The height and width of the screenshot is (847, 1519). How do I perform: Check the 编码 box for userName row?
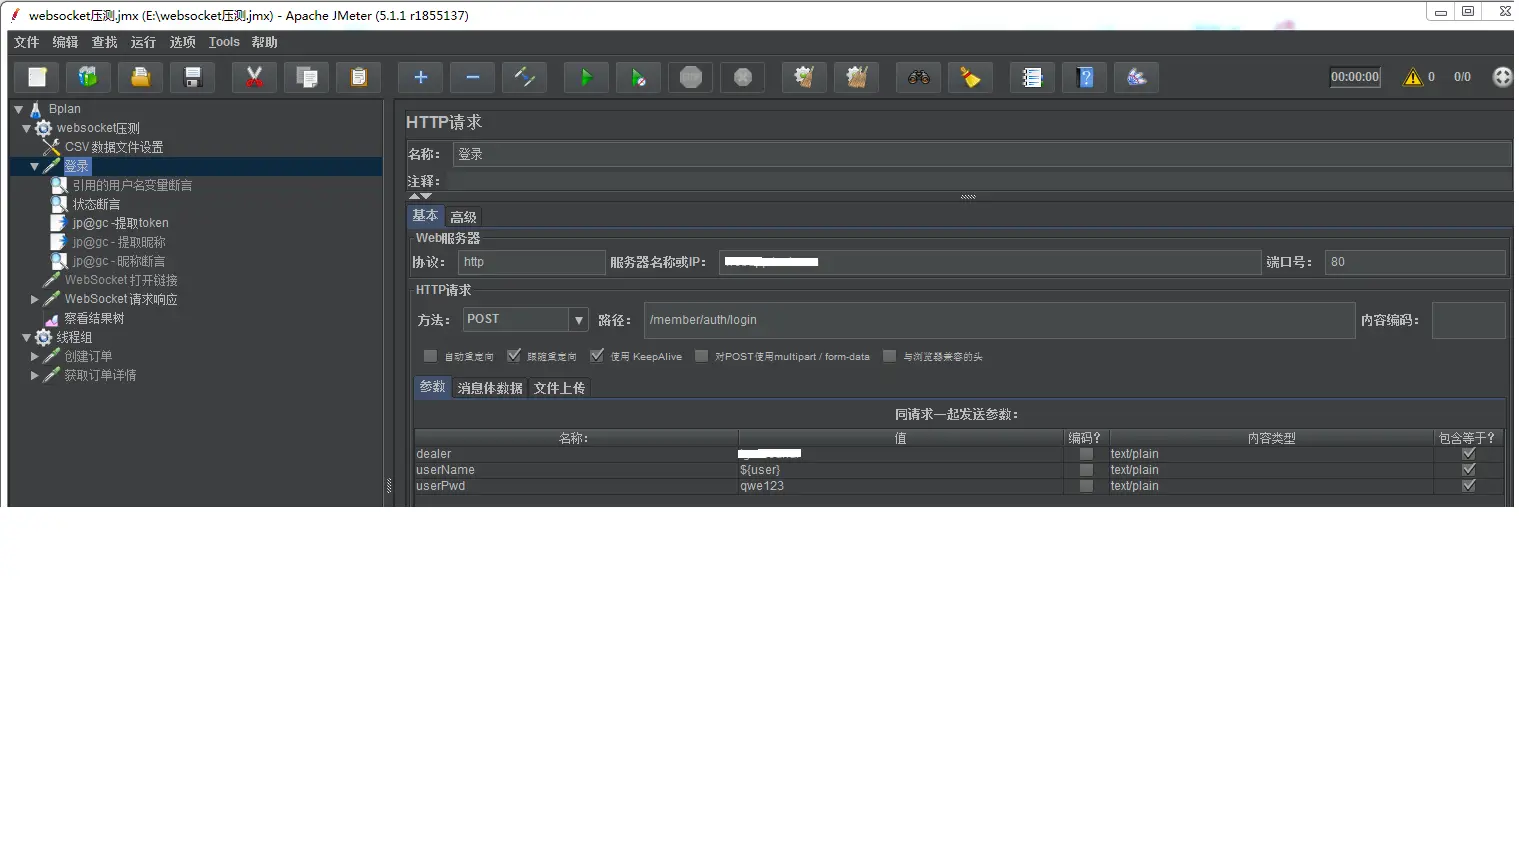(x=1086, y=470)
